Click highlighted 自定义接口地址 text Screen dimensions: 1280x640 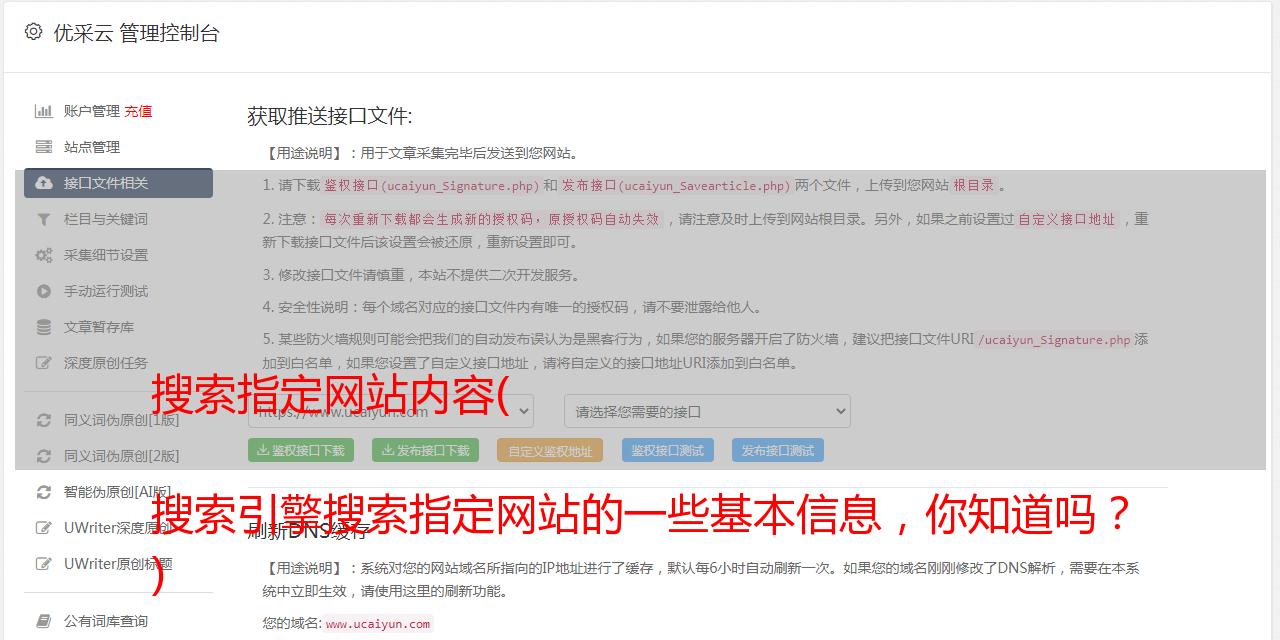(x=1067, y=219)
